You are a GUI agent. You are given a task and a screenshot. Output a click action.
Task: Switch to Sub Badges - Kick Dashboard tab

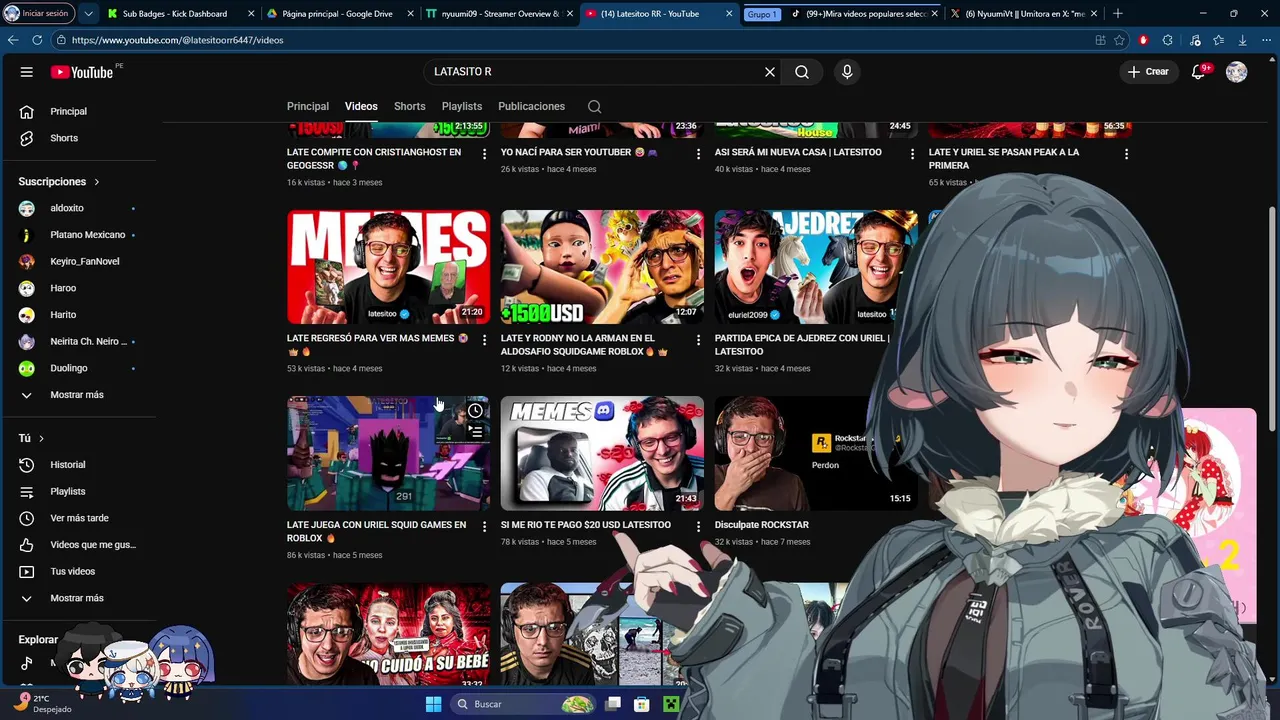[x=176, y=14]
